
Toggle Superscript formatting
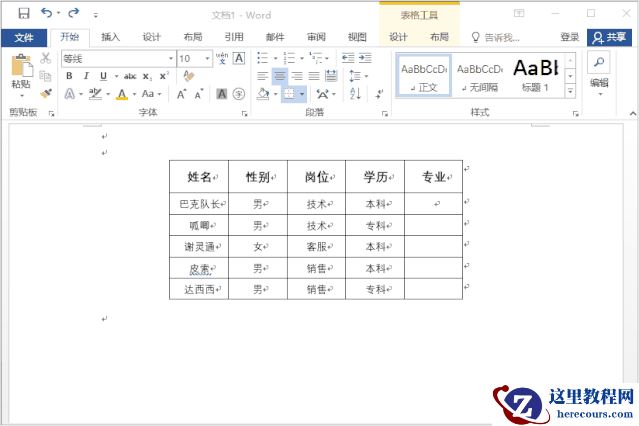point(164,76)
